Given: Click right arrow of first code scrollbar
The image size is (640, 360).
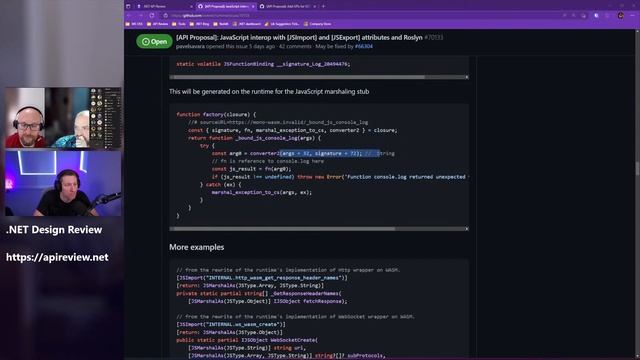Looking at the screenshot, I should (467, 77).
